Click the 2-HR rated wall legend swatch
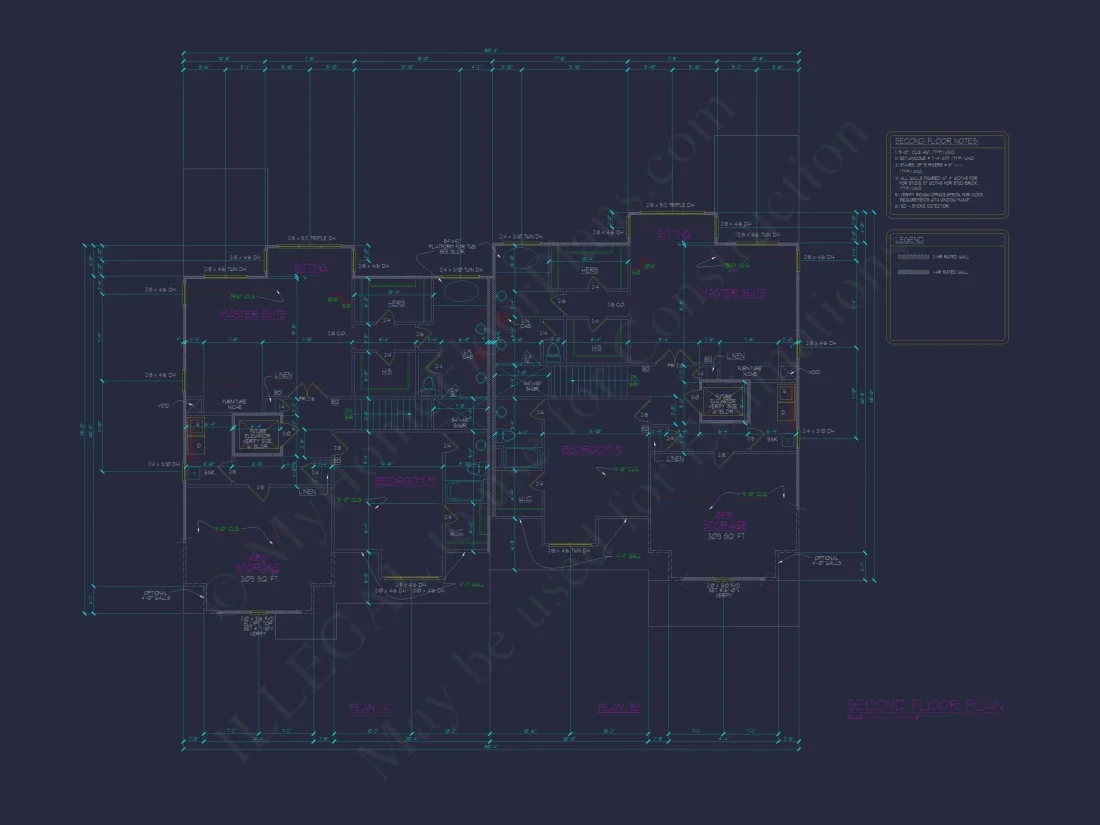 click(x=914, y=257)
